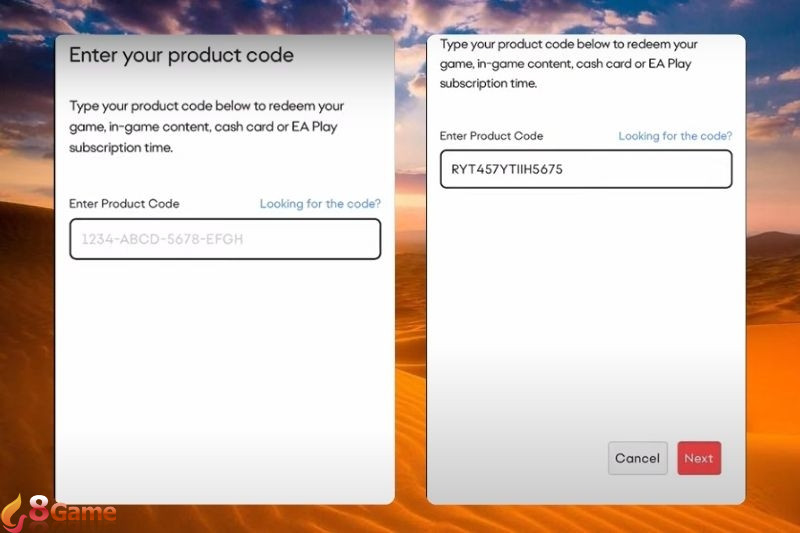Click the 8Game flame logo icon
Image resolution: width=800 pixels, height=533 pixels.
14,514
